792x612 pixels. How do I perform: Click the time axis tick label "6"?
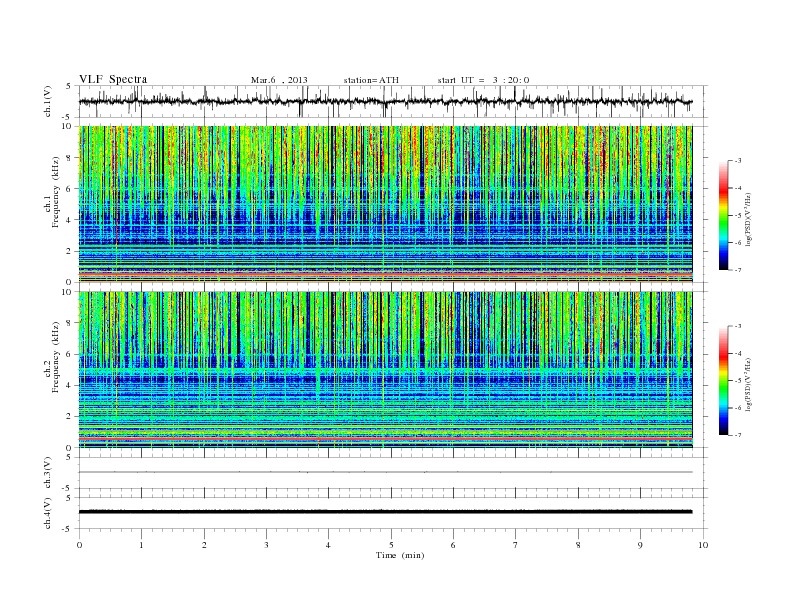(453, 545)
